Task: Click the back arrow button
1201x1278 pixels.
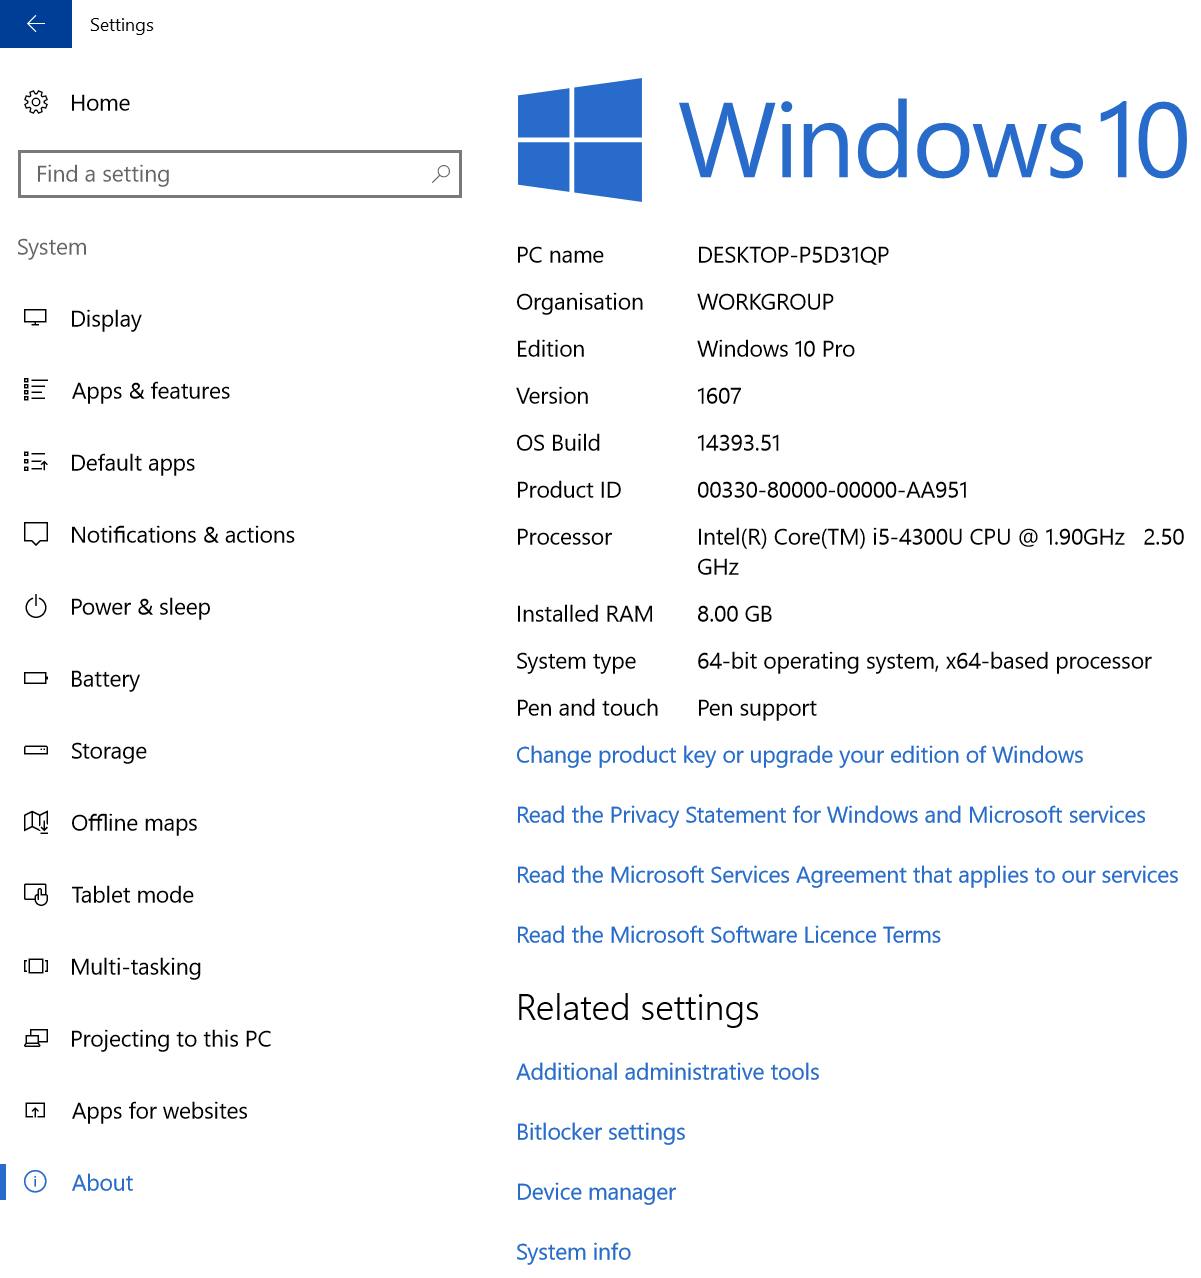Action: 36,24
